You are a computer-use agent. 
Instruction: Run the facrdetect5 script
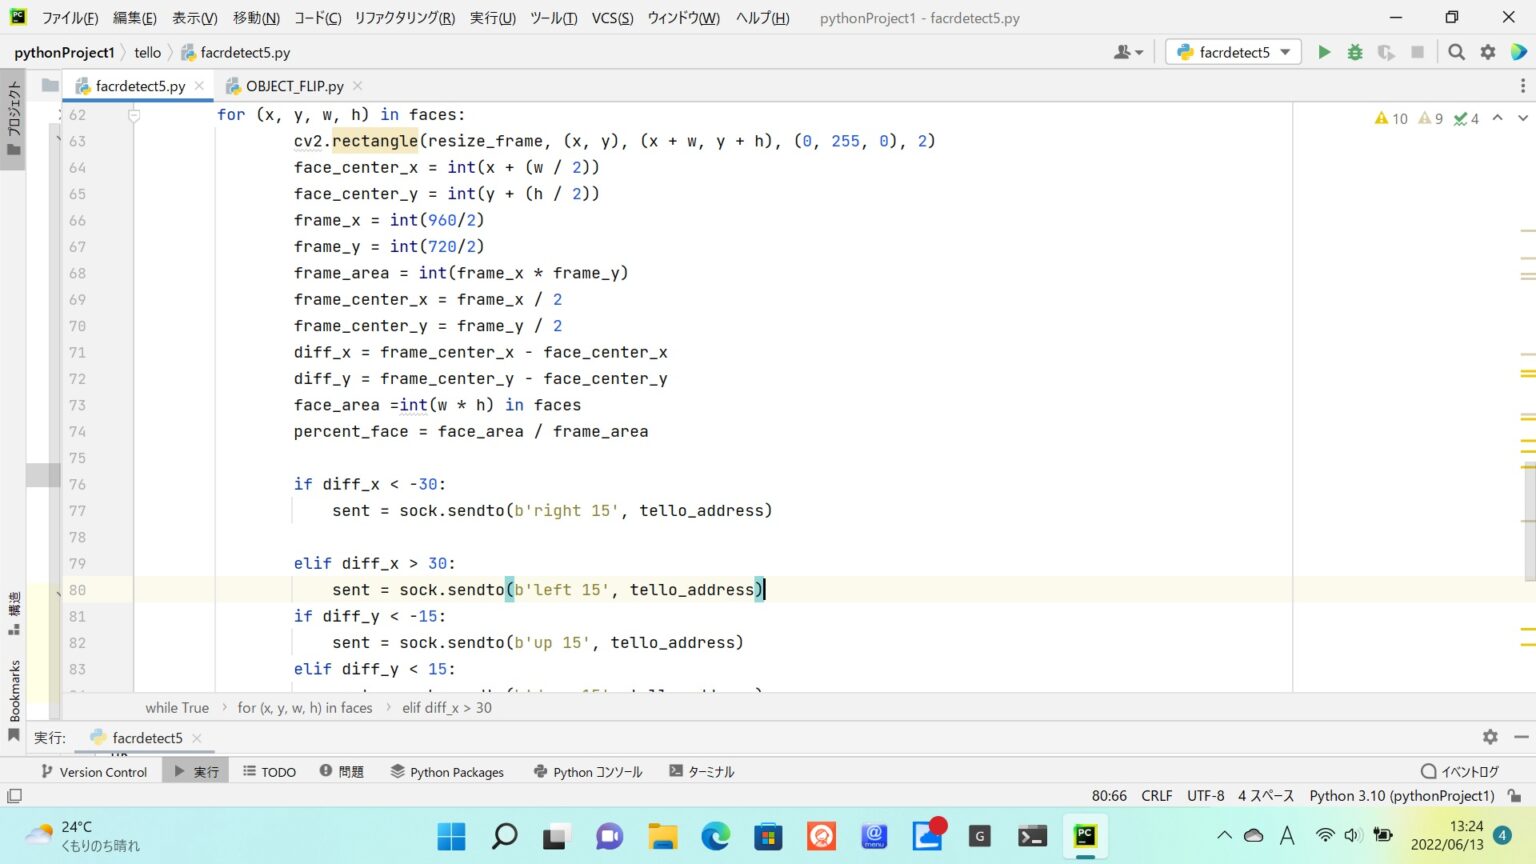click(1325, 51)
